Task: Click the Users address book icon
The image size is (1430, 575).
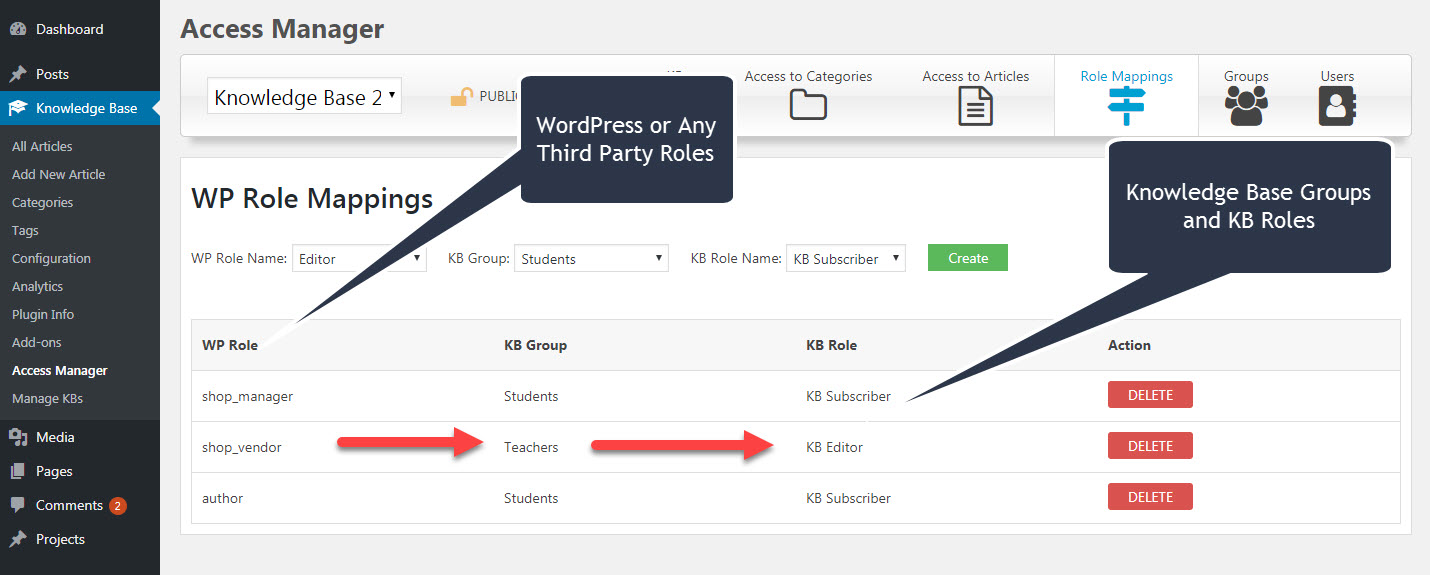Action: (x=1337, y=106)
